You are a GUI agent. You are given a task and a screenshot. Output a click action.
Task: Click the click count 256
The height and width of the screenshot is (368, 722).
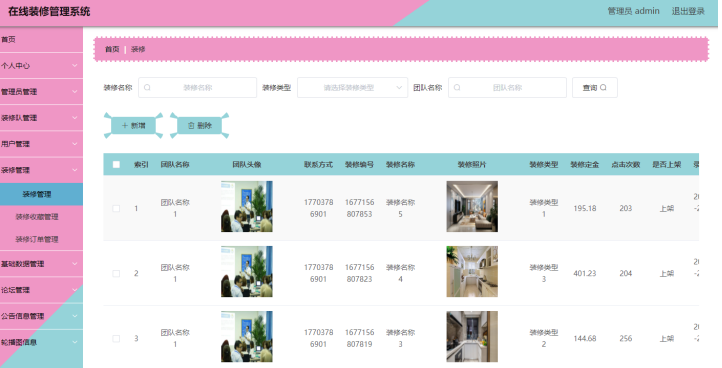(x=626, y=339)
